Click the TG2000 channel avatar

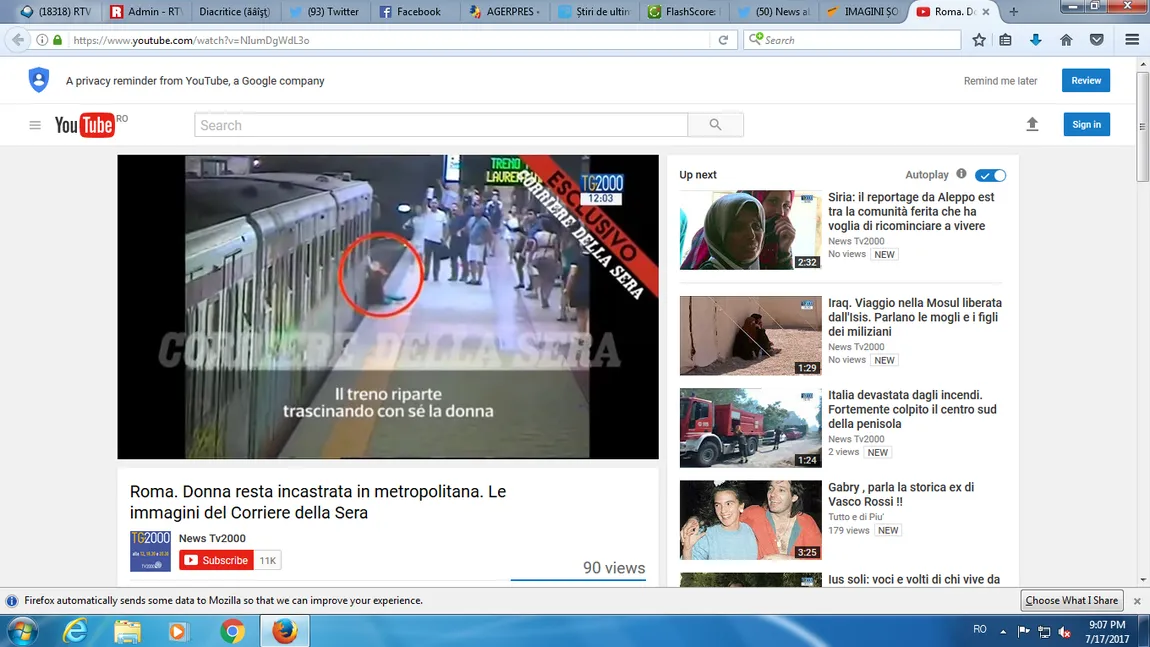150,551
